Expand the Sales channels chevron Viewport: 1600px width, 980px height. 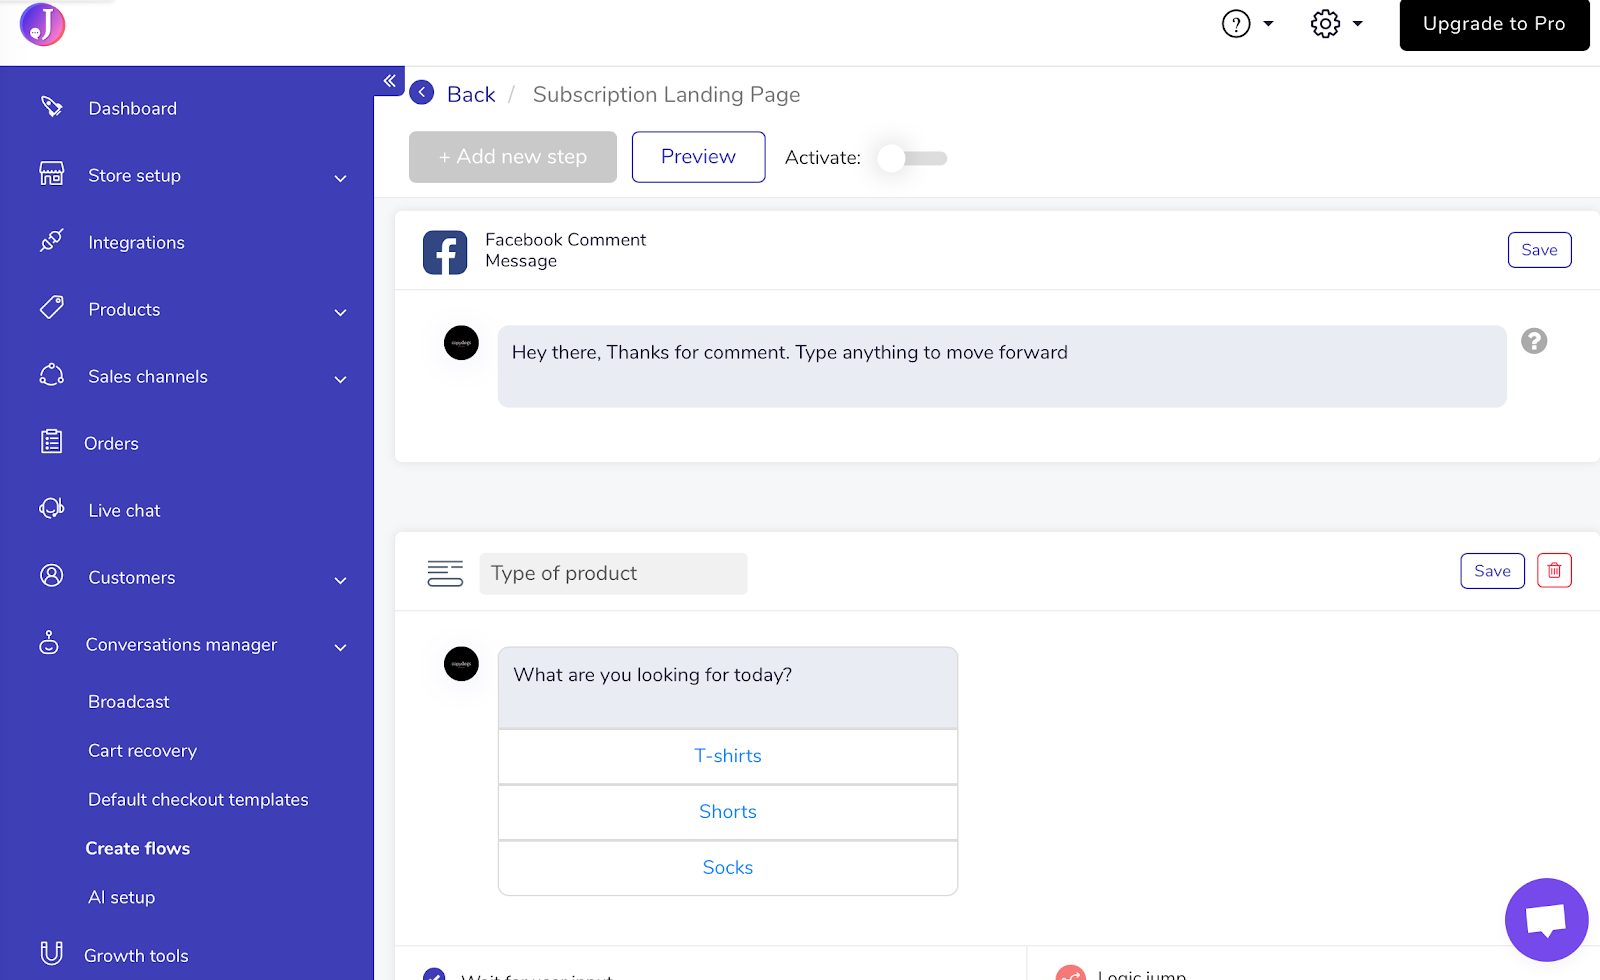click(340, 379)
